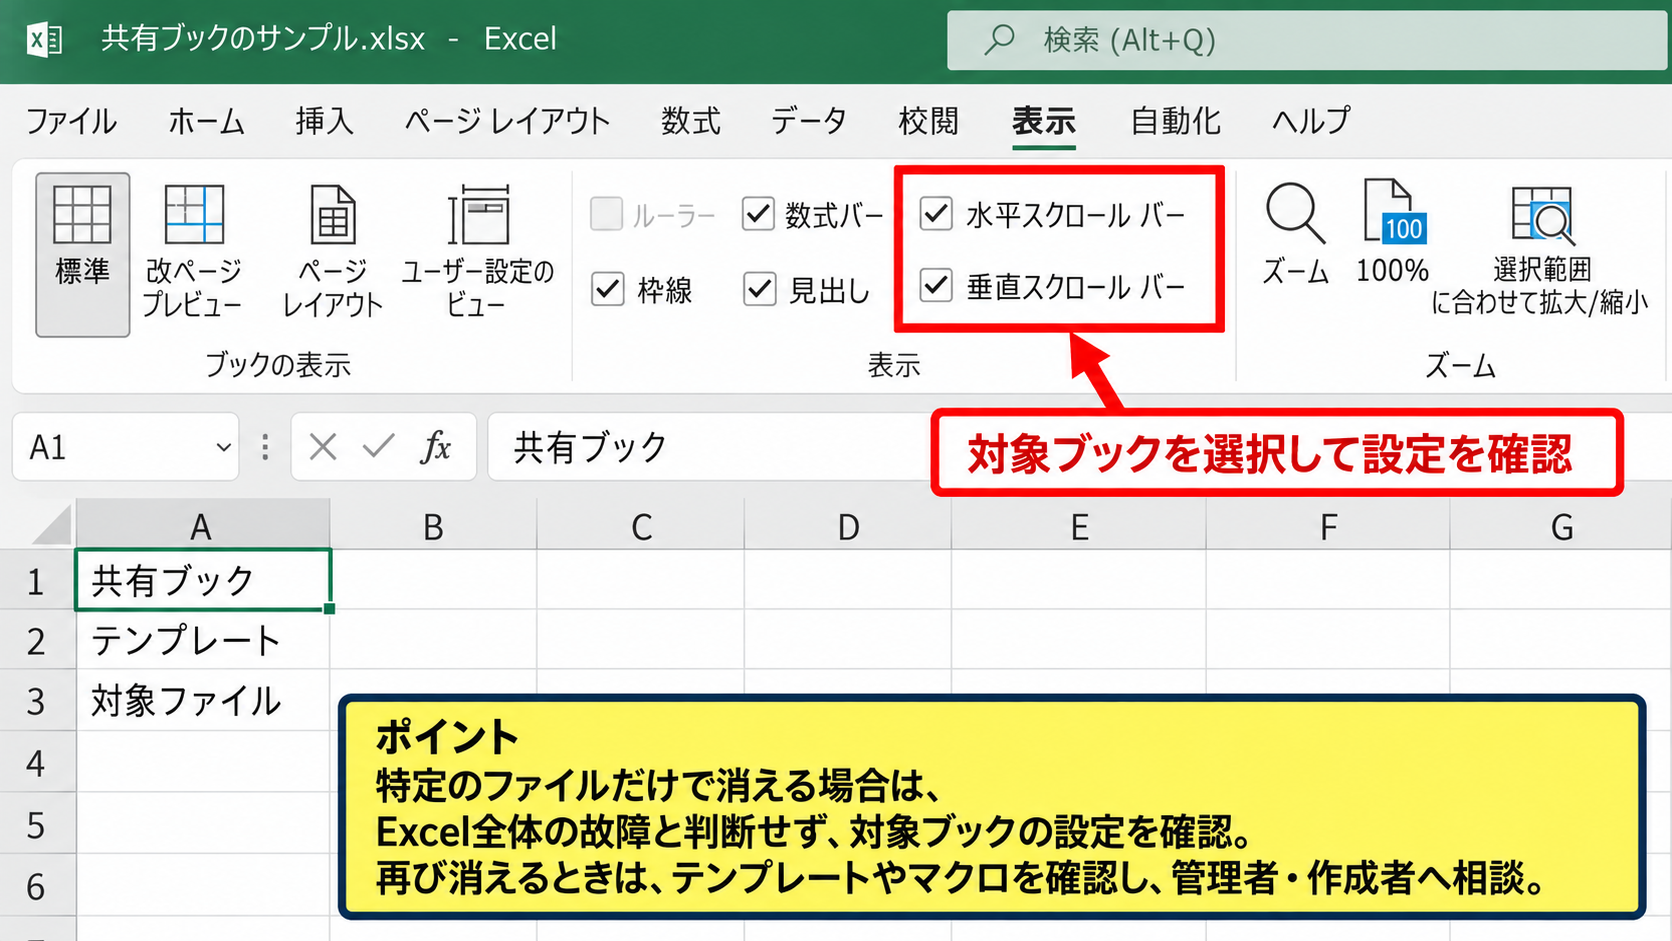Click the formula bar text 共有ブック
The height and width of the screenshot is (941, 1672).
(590, 447)
